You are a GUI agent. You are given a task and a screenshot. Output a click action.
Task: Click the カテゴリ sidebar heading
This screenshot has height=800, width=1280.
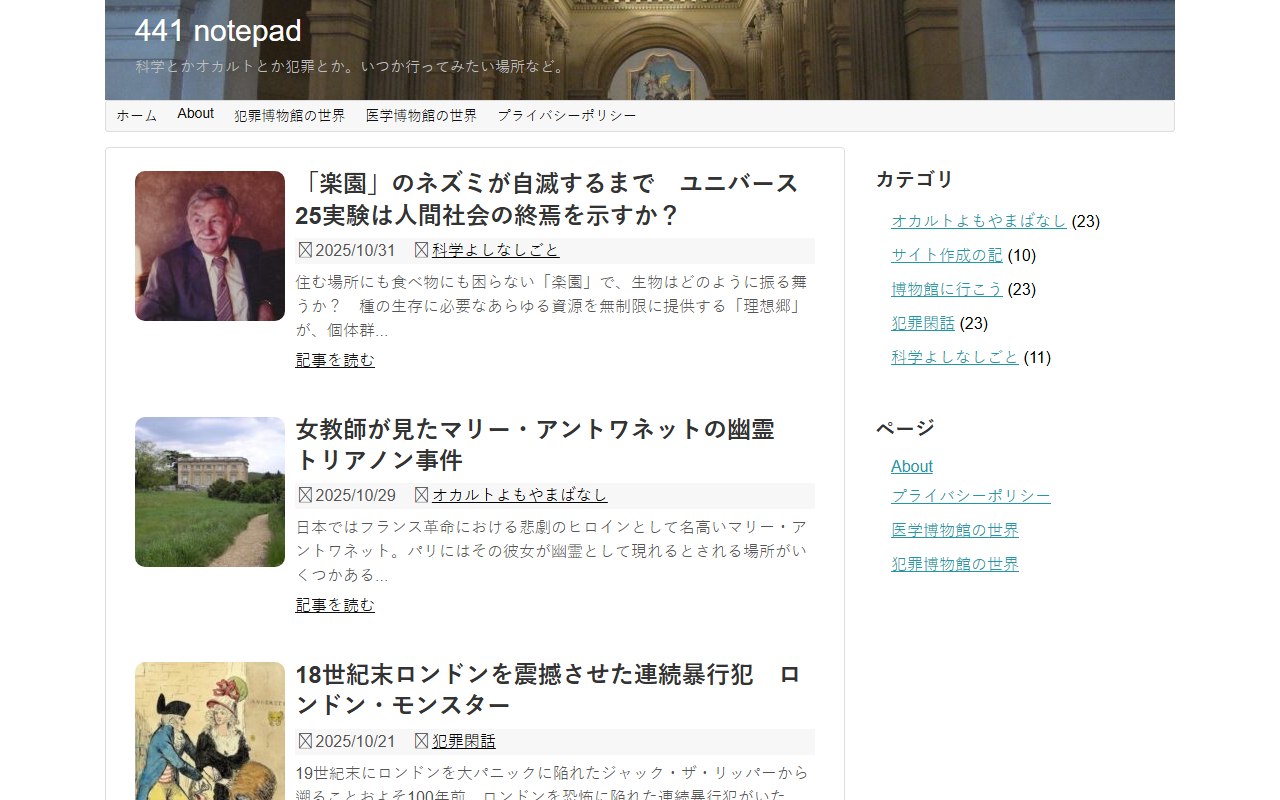[x=915, y=179]
